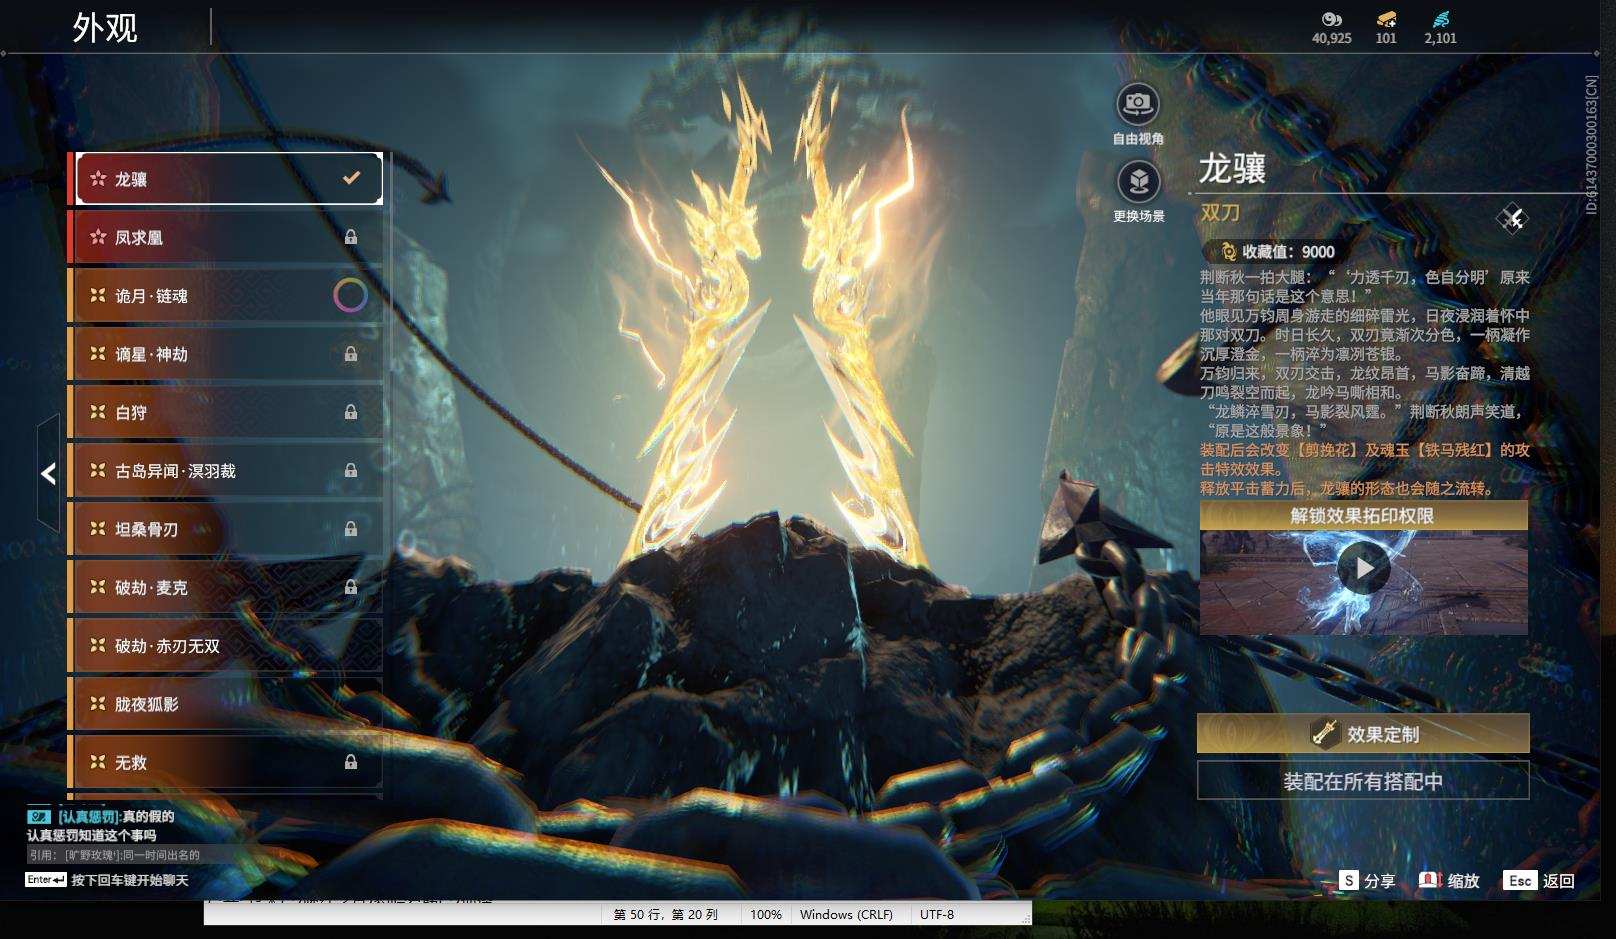This screenshot has width=1616, height=939.
Task: Play the effect preview video
Action: 1363,568
